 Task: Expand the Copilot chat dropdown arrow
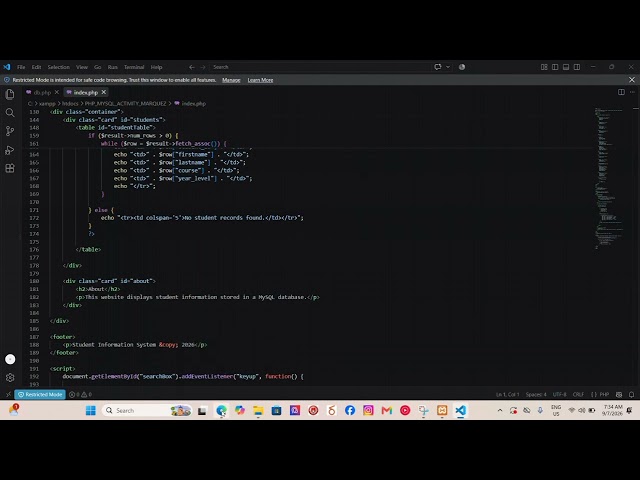click(x=448, y=67)
